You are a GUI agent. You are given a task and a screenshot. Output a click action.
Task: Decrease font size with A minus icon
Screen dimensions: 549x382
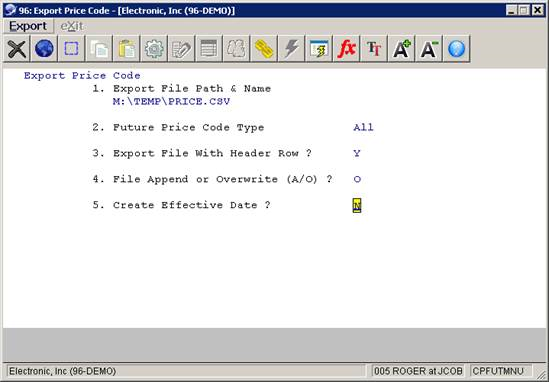[429, 49]
